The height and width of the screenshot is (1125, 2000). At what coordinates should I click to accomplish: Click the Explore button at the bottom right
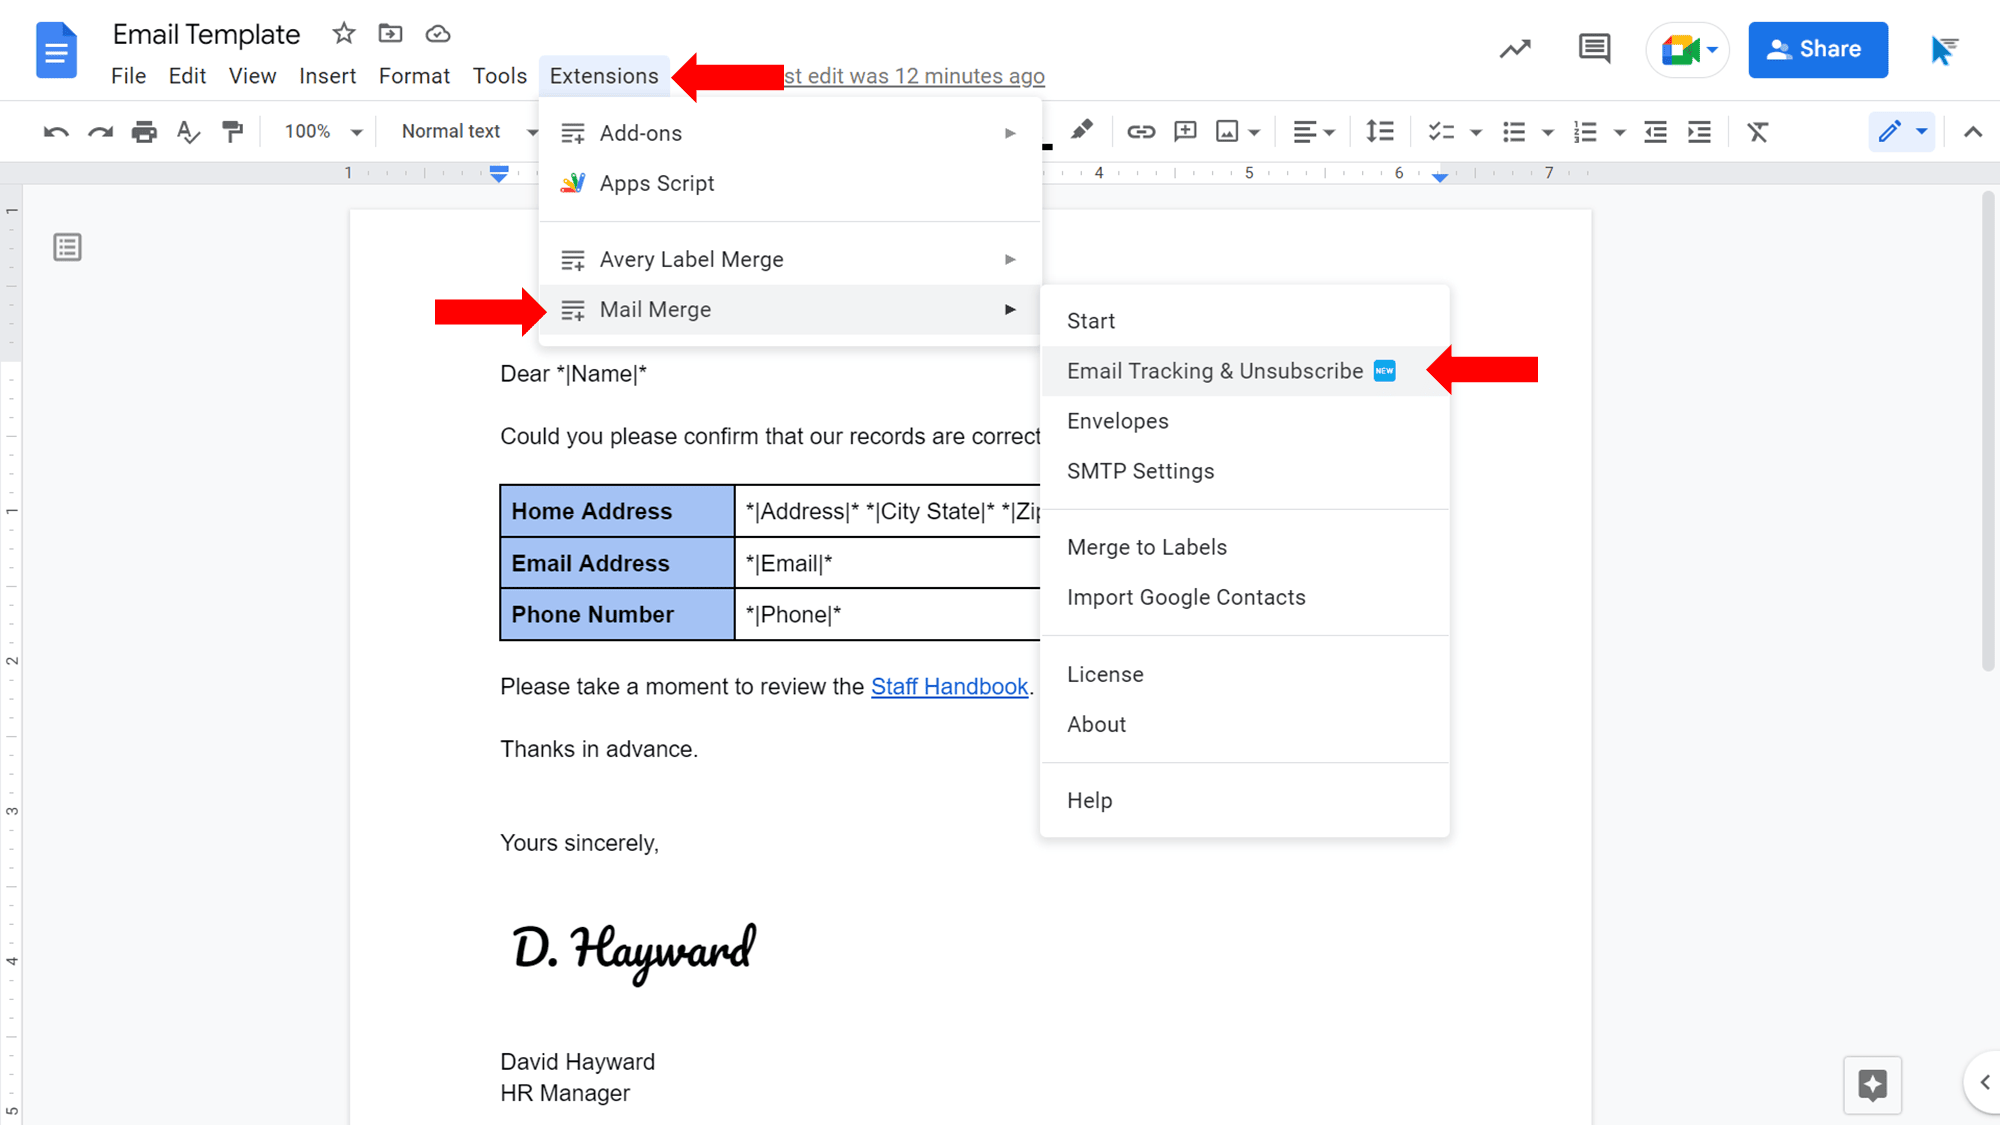(x=1872, y=1085)
